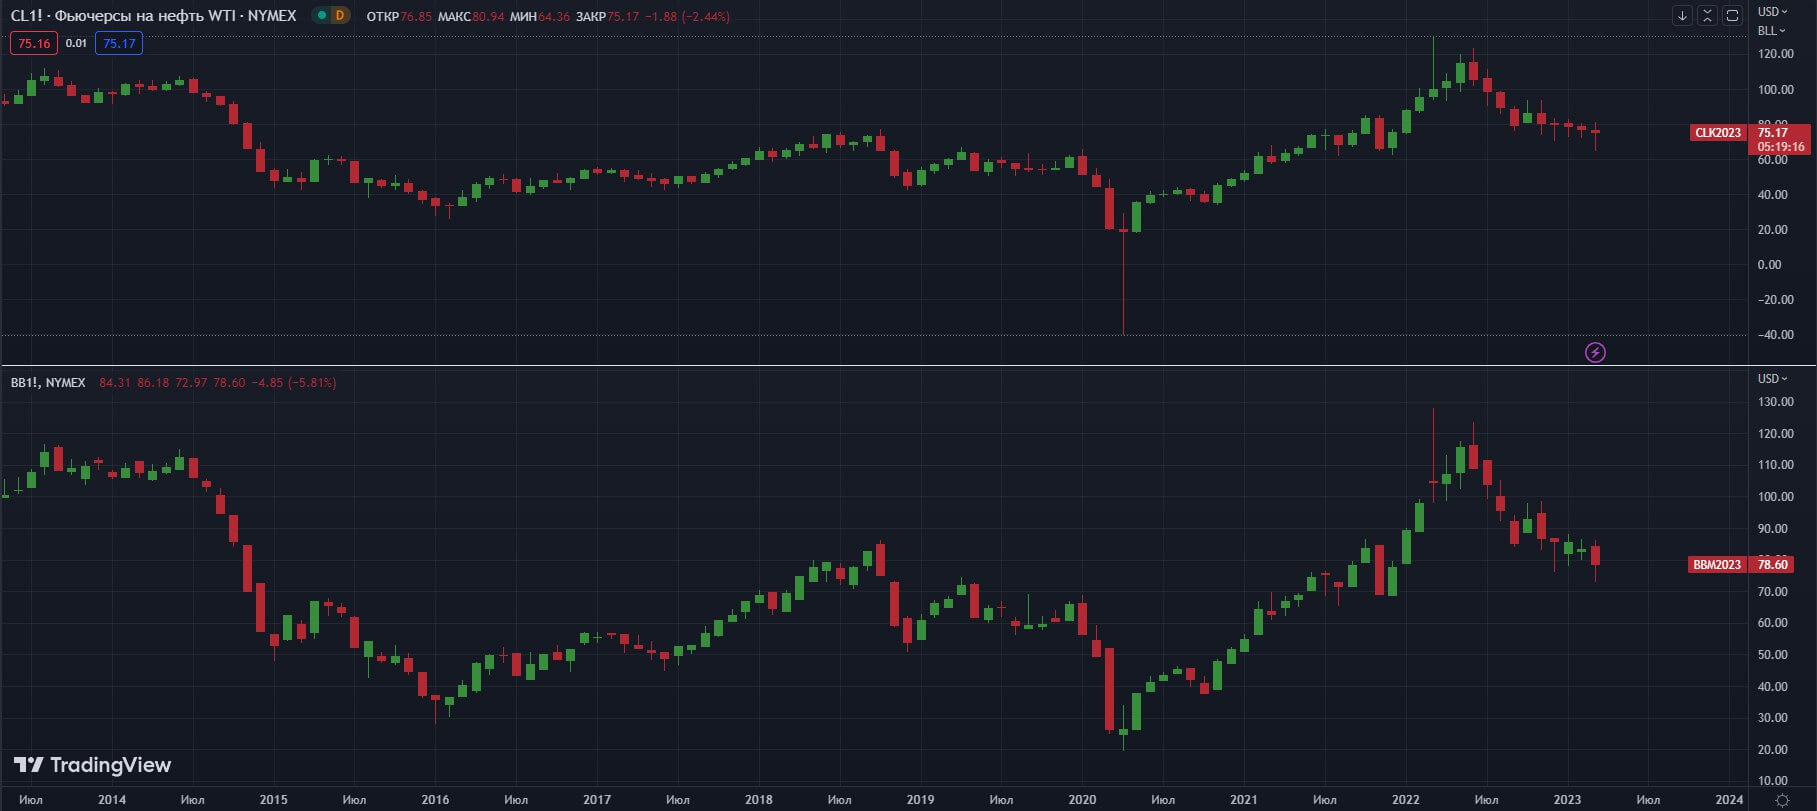1817x811 pixels.
Task: Click the 75.17 last price tag on price axis
Action: (x=1773, y=132)
